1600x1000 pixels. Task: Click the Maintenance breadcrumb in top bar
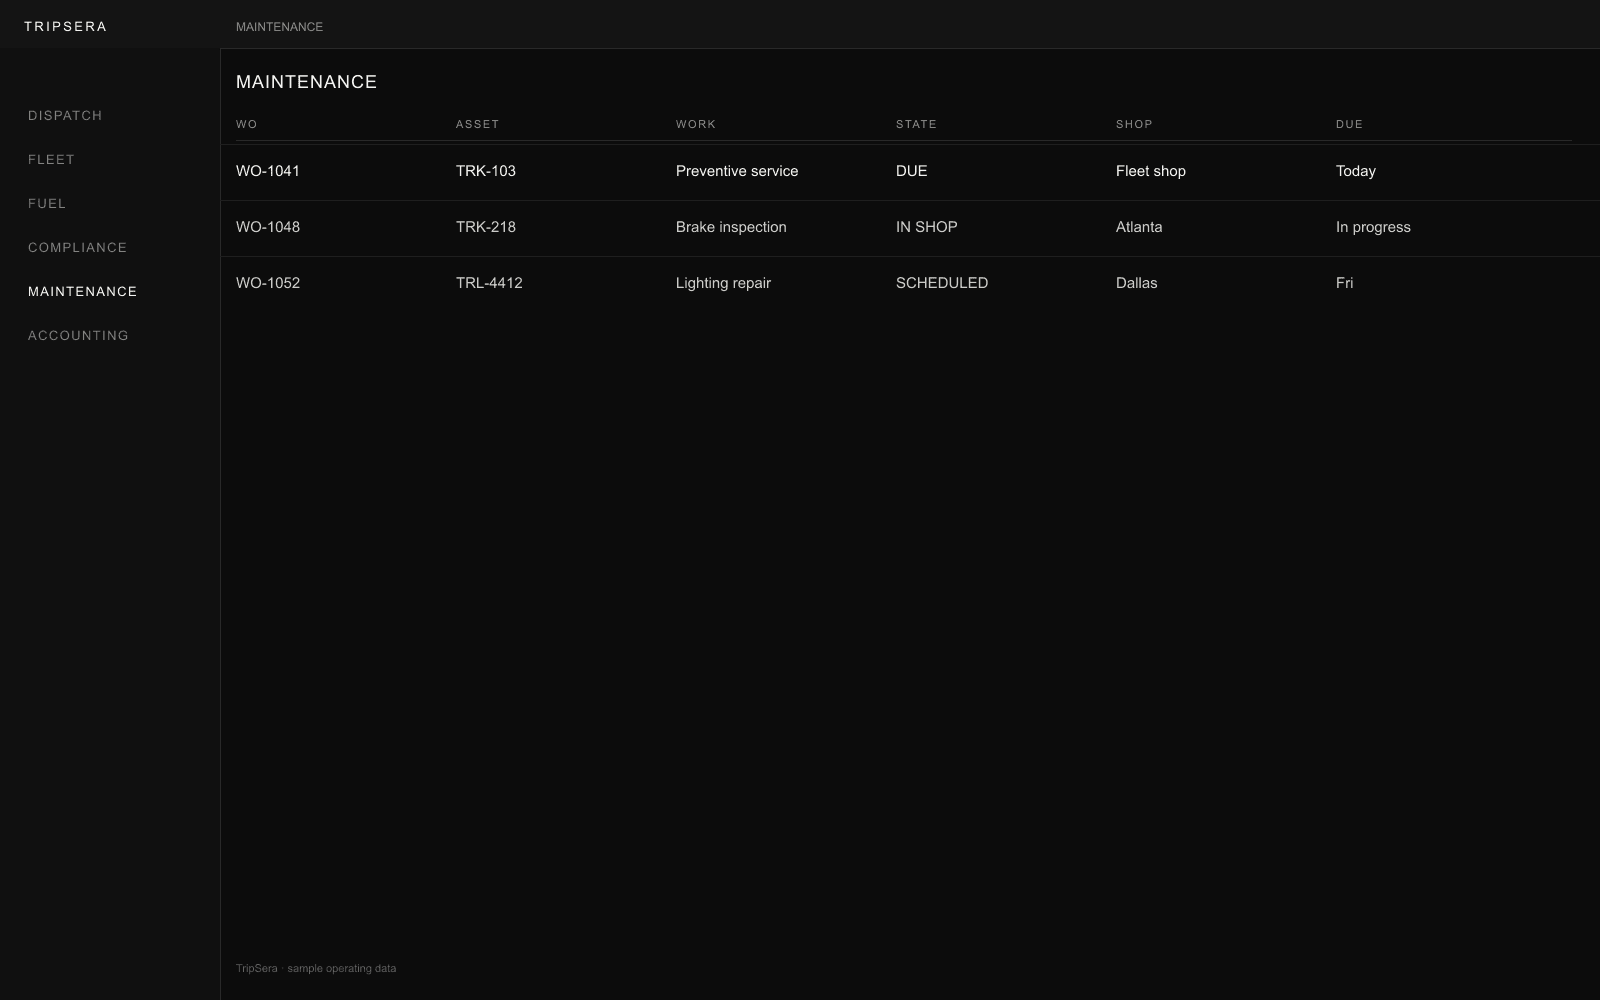pyautogui.click(x=279, y=27)
